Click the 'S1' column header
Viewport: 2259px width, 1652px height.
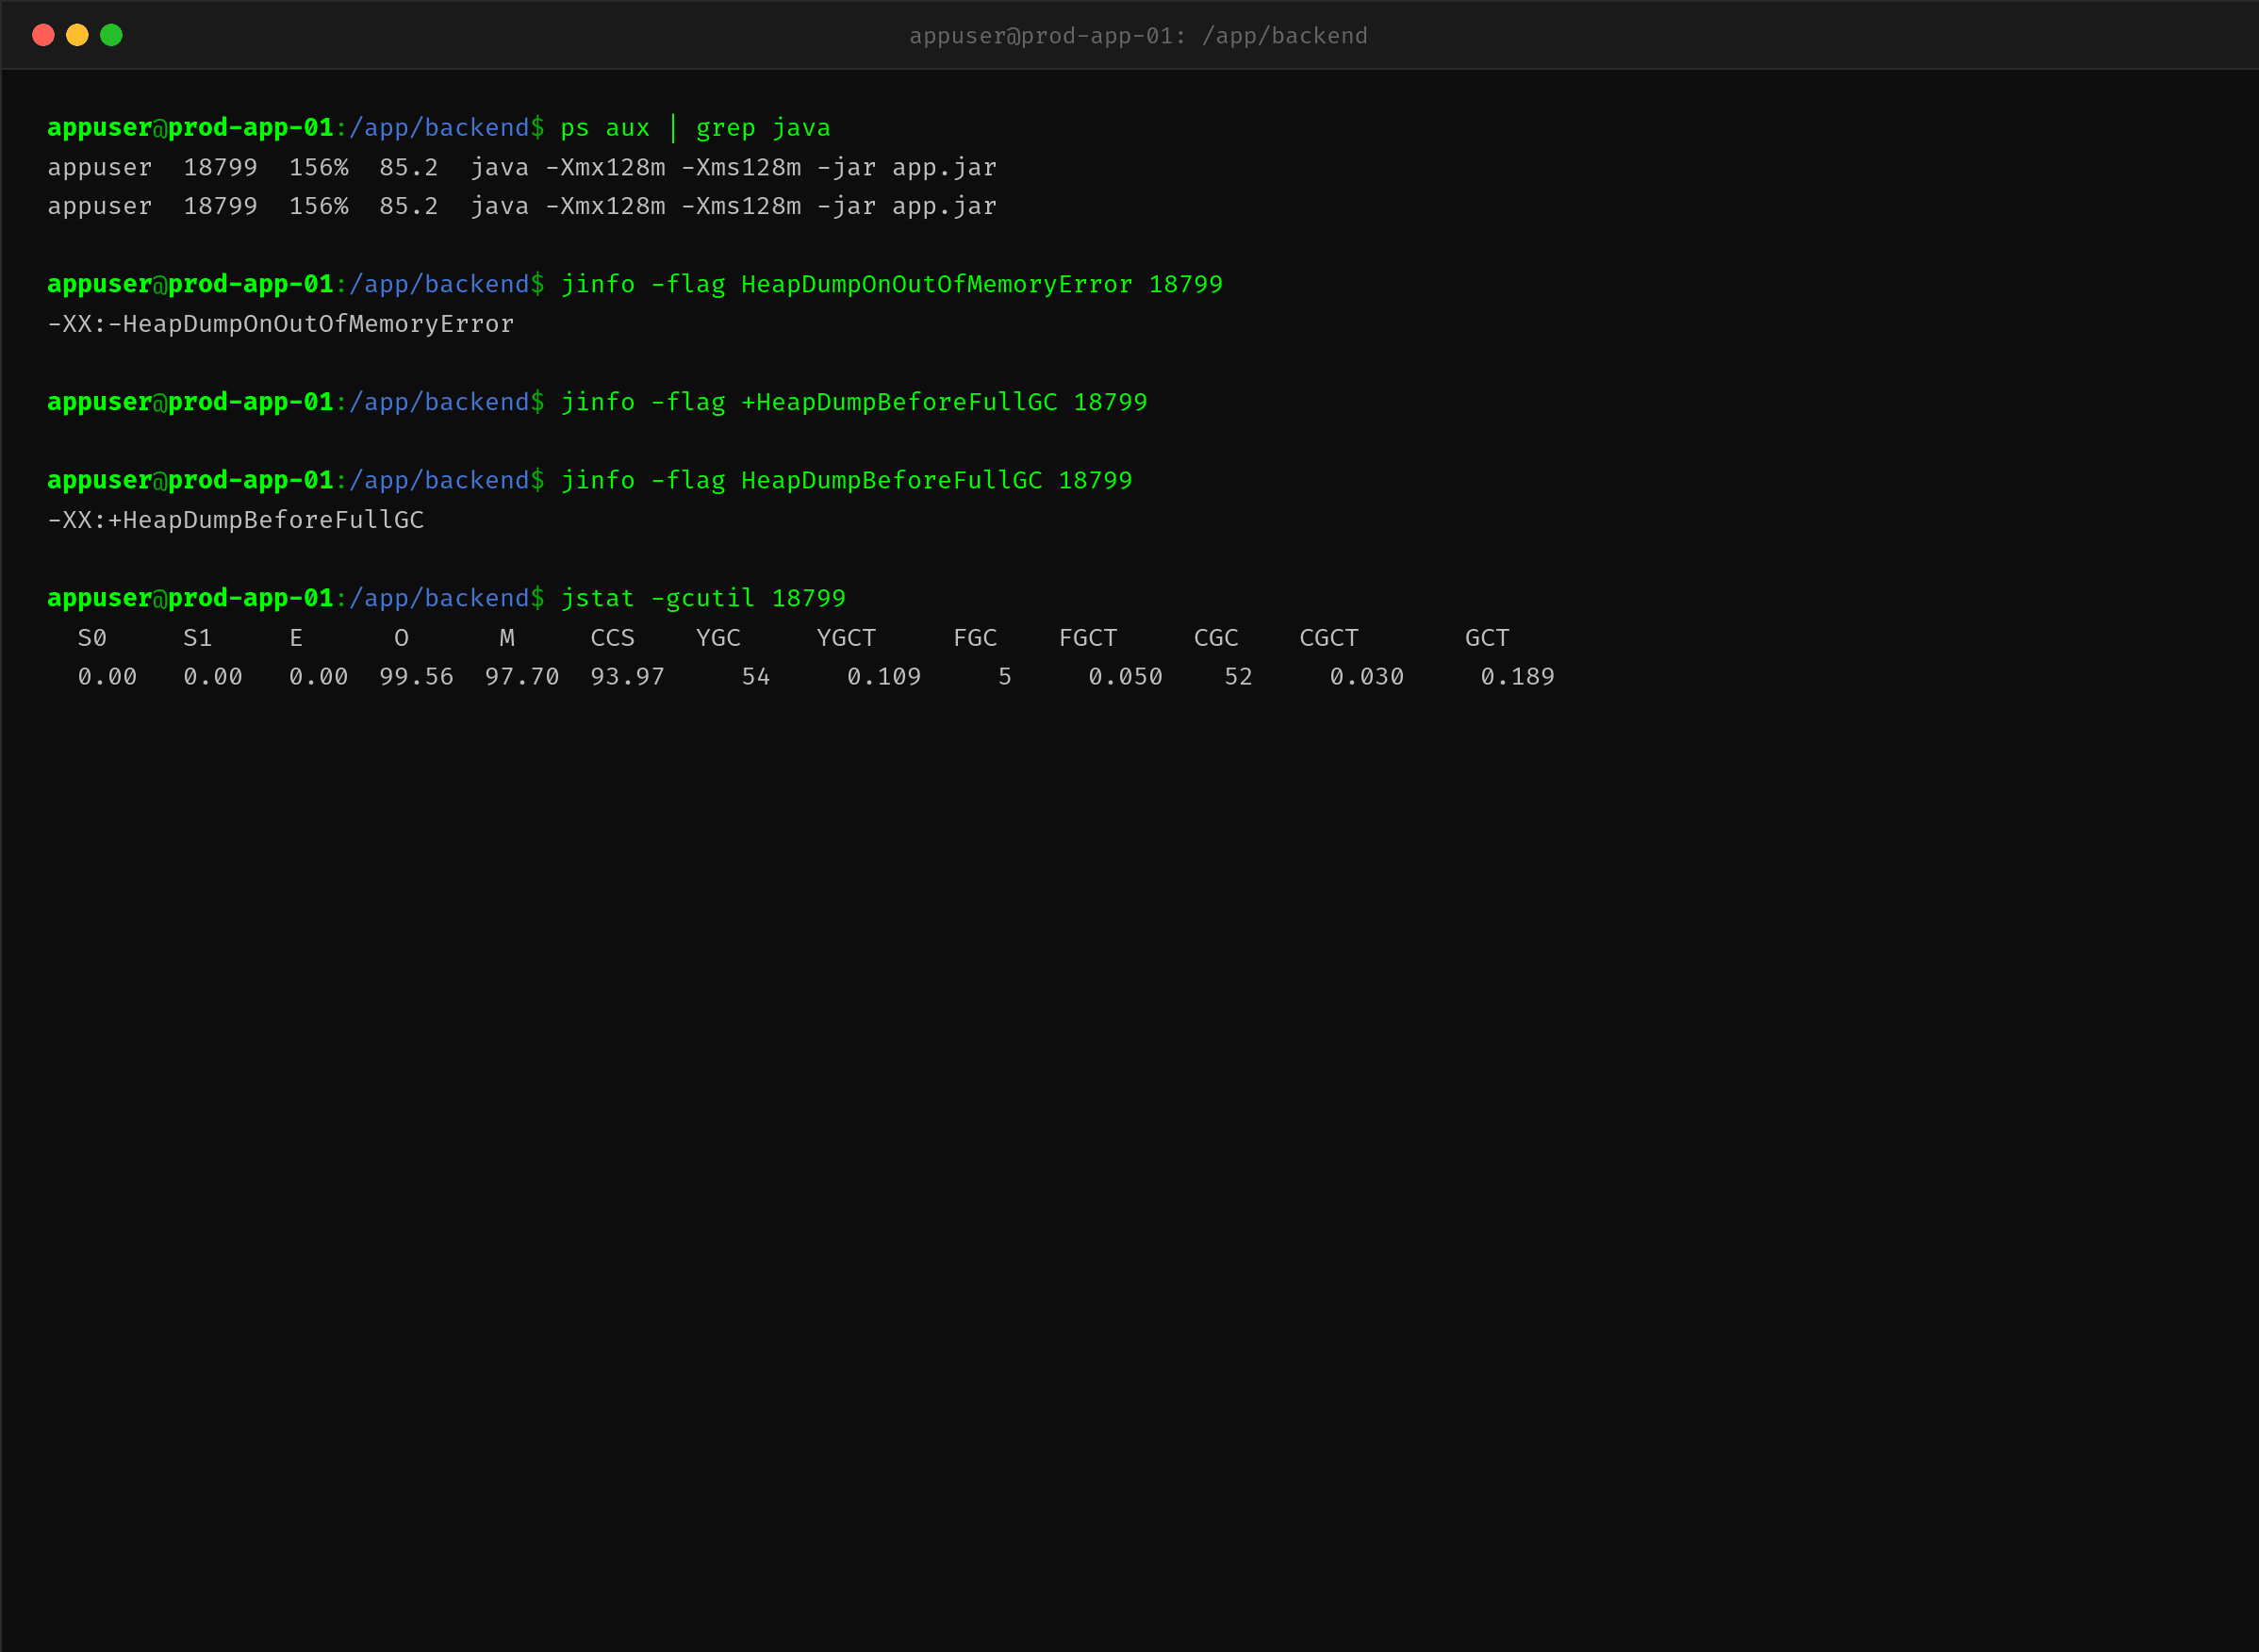click(198, 638)
